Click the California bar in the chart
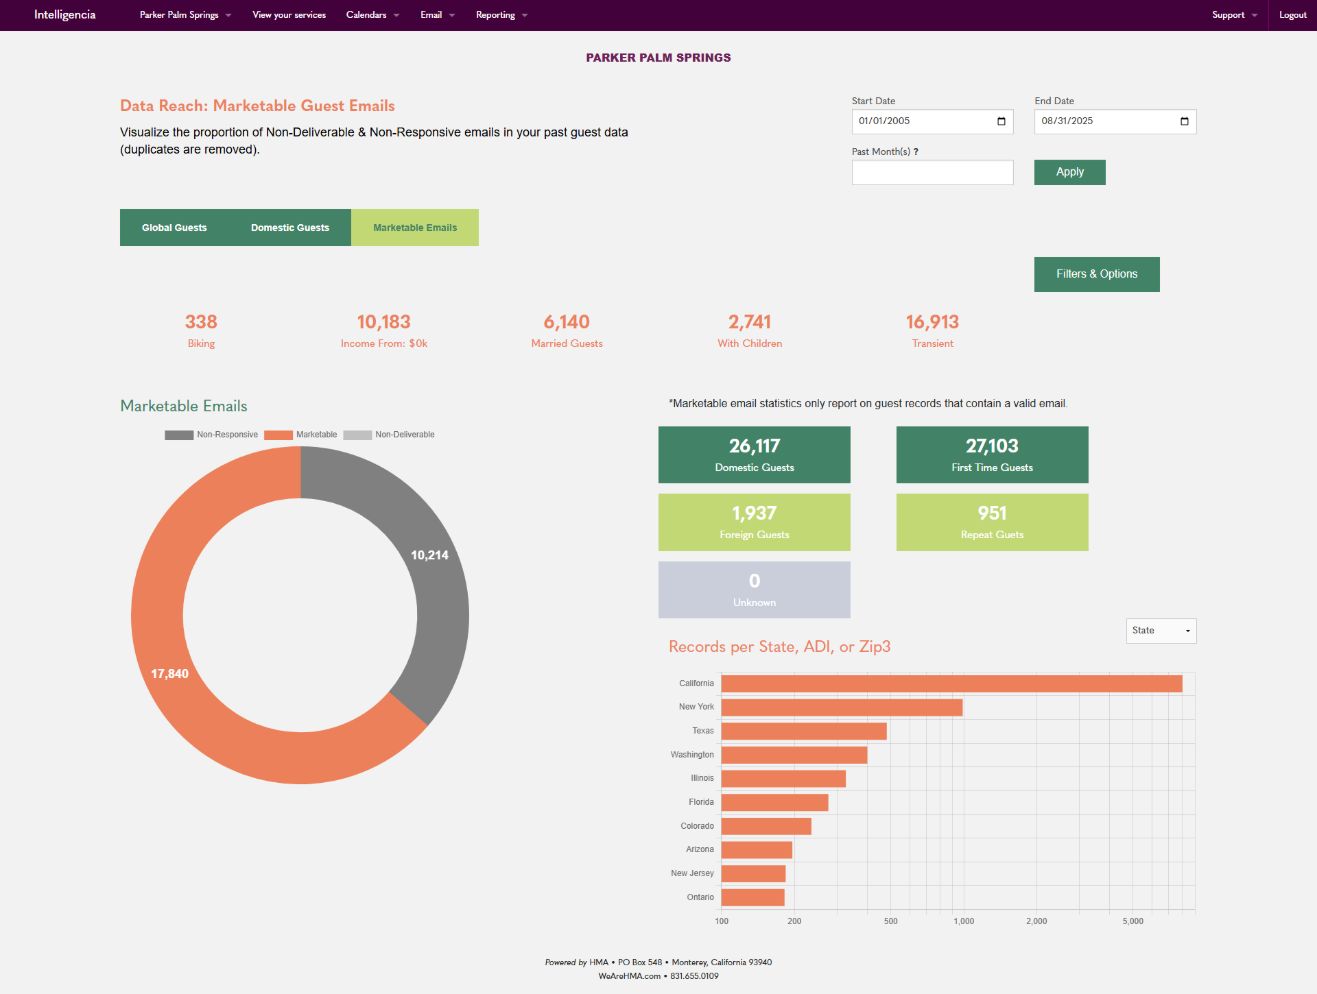 (x=950, y=684)
